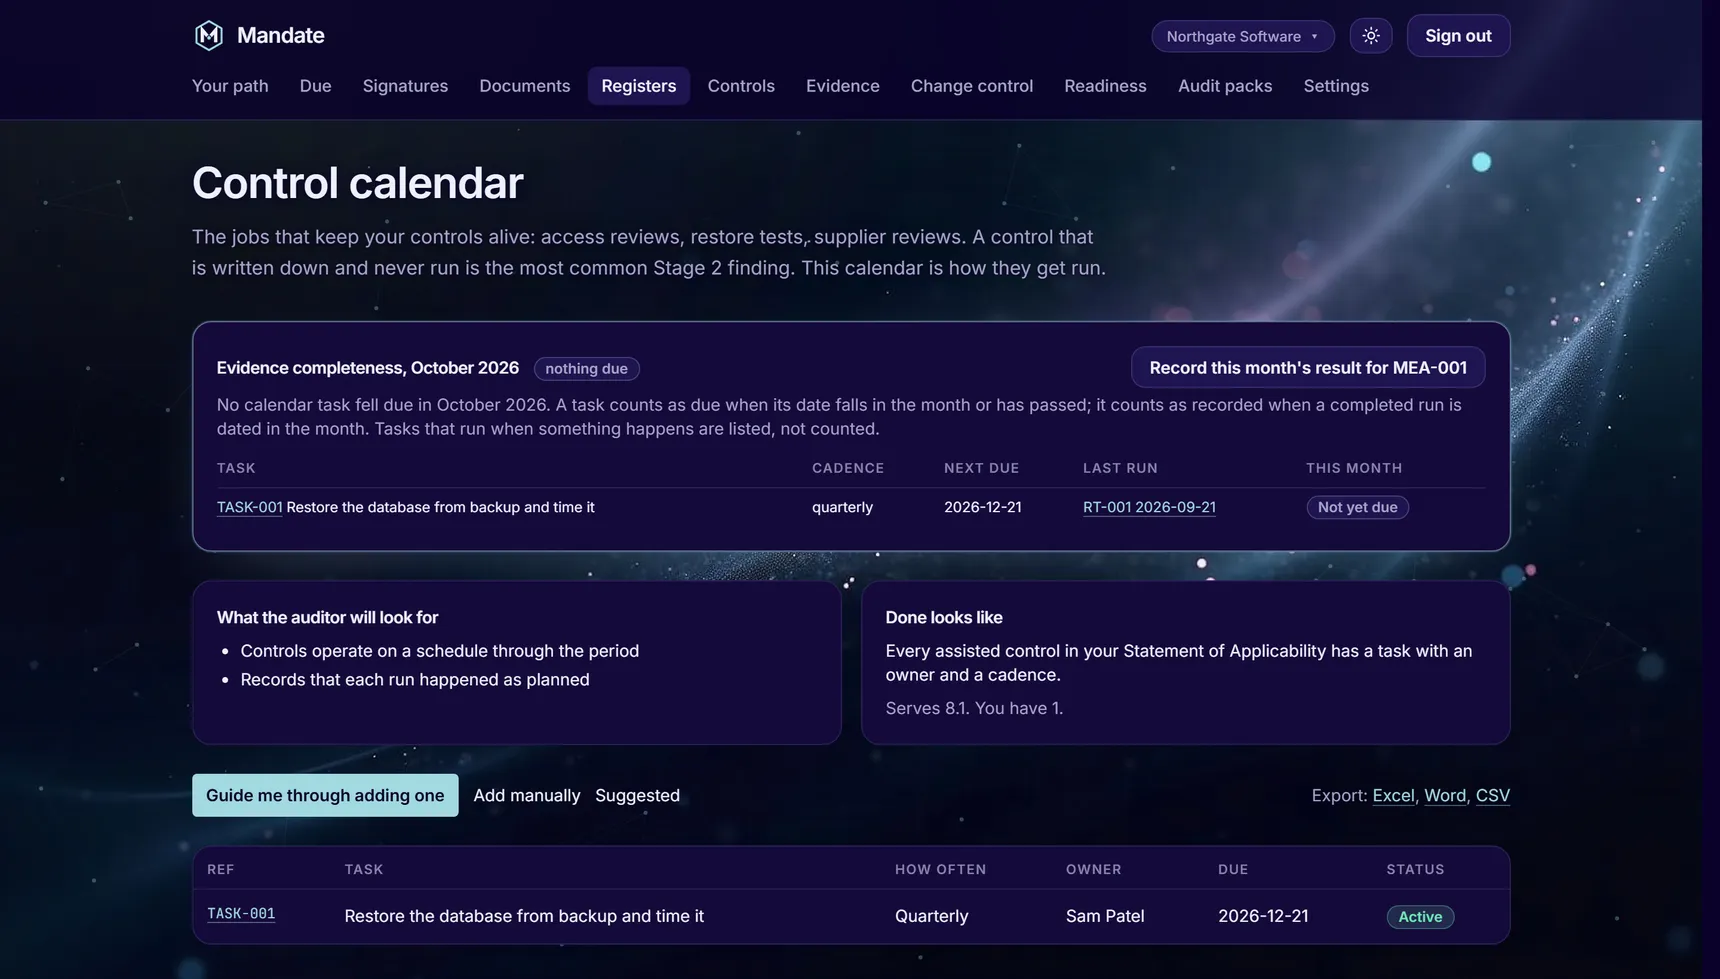Screen dimensions: 1720x979
Task: Click the Guide me through adding one button
Action: tap(325, 795)
